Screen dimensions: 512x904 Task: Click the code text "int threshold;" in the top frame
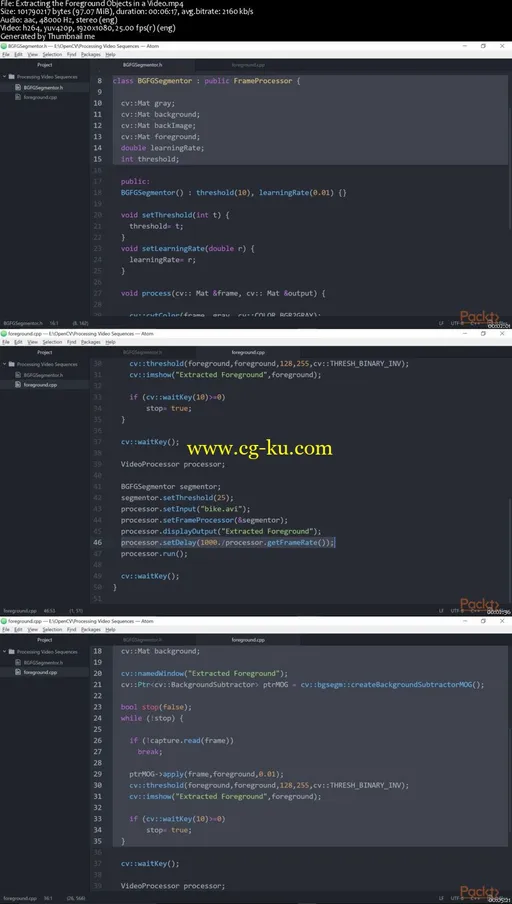pyautogui.click(x=150, y=159)
